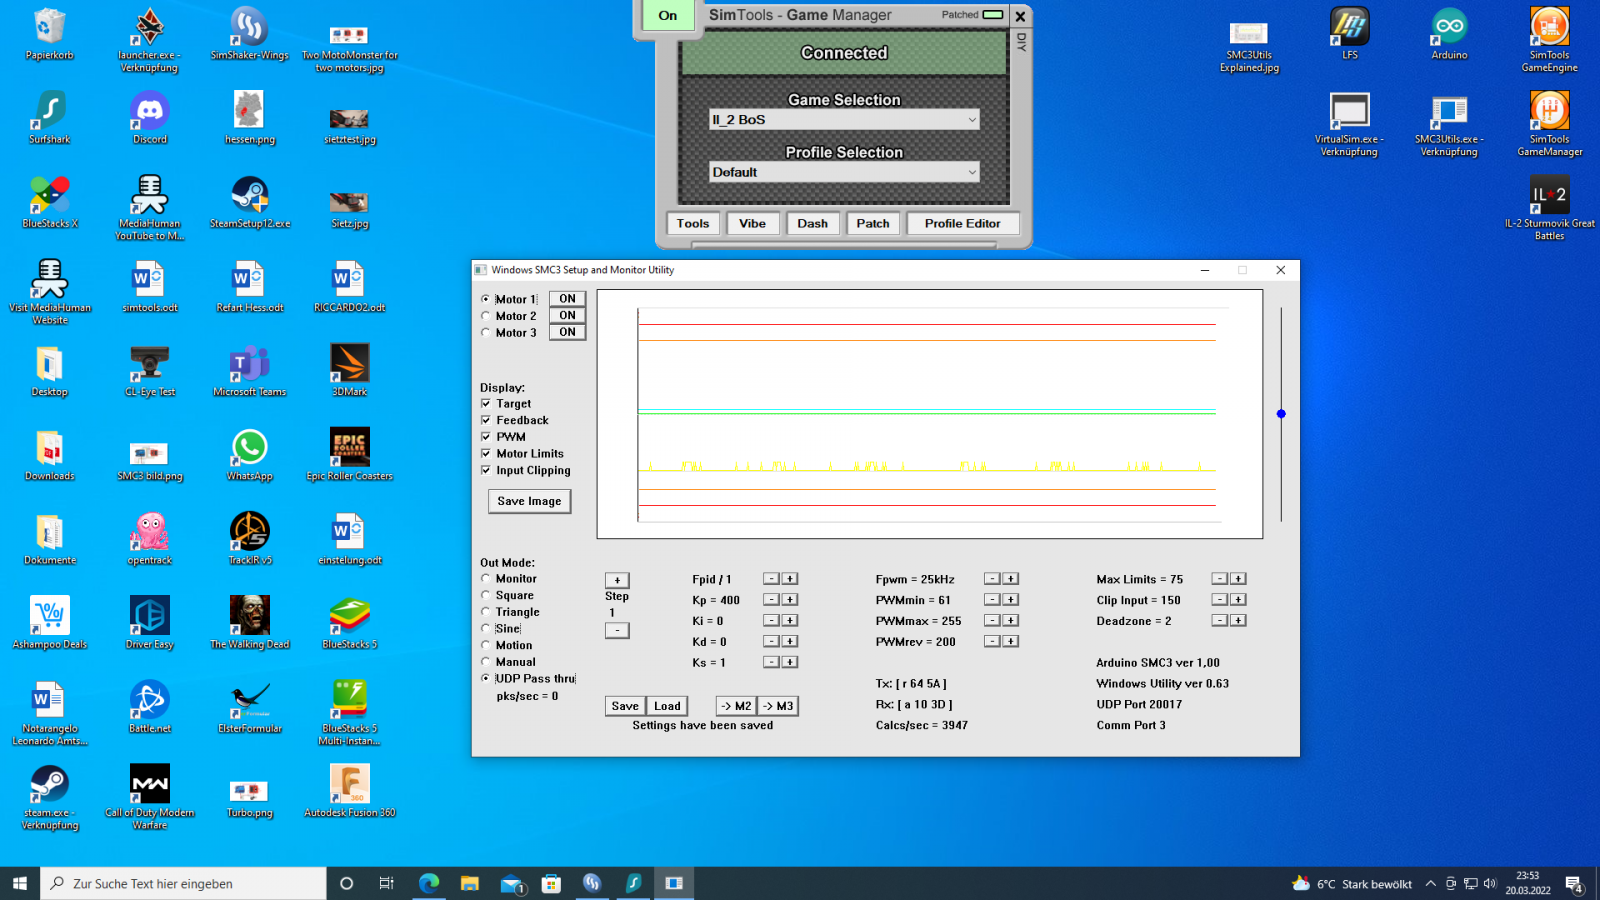
Task: Decrease Deadzone with the minus button
Action: 1219,621
